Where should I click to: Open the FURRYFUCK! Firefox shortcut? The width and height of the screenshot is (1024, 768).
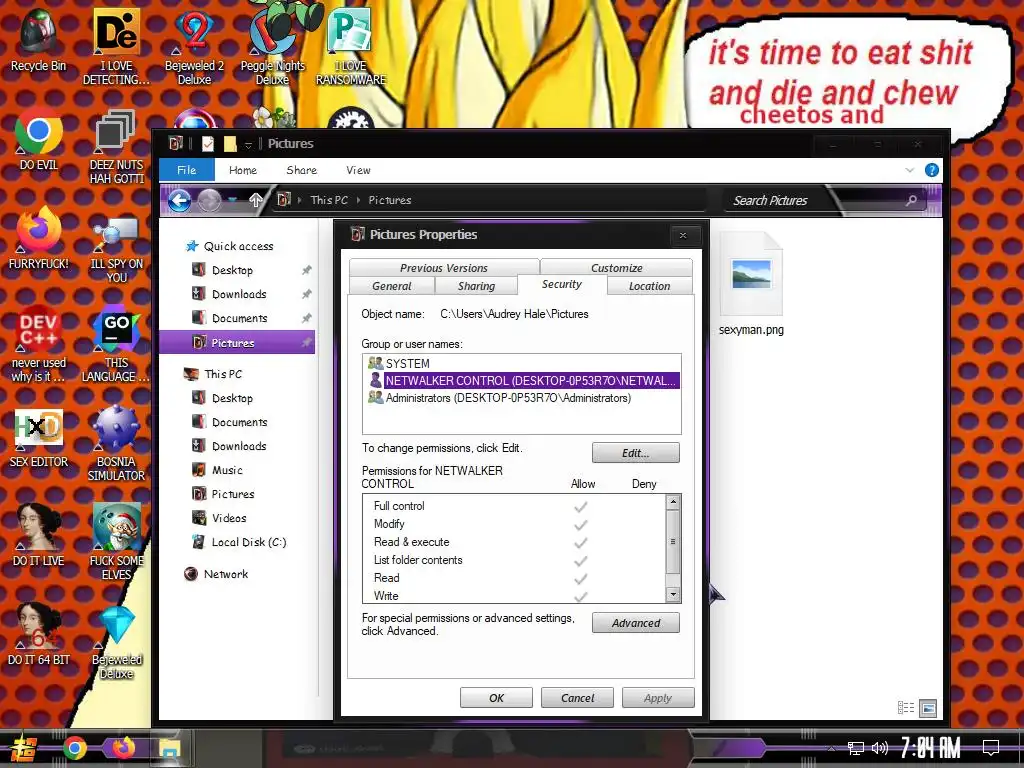[39, 239]
